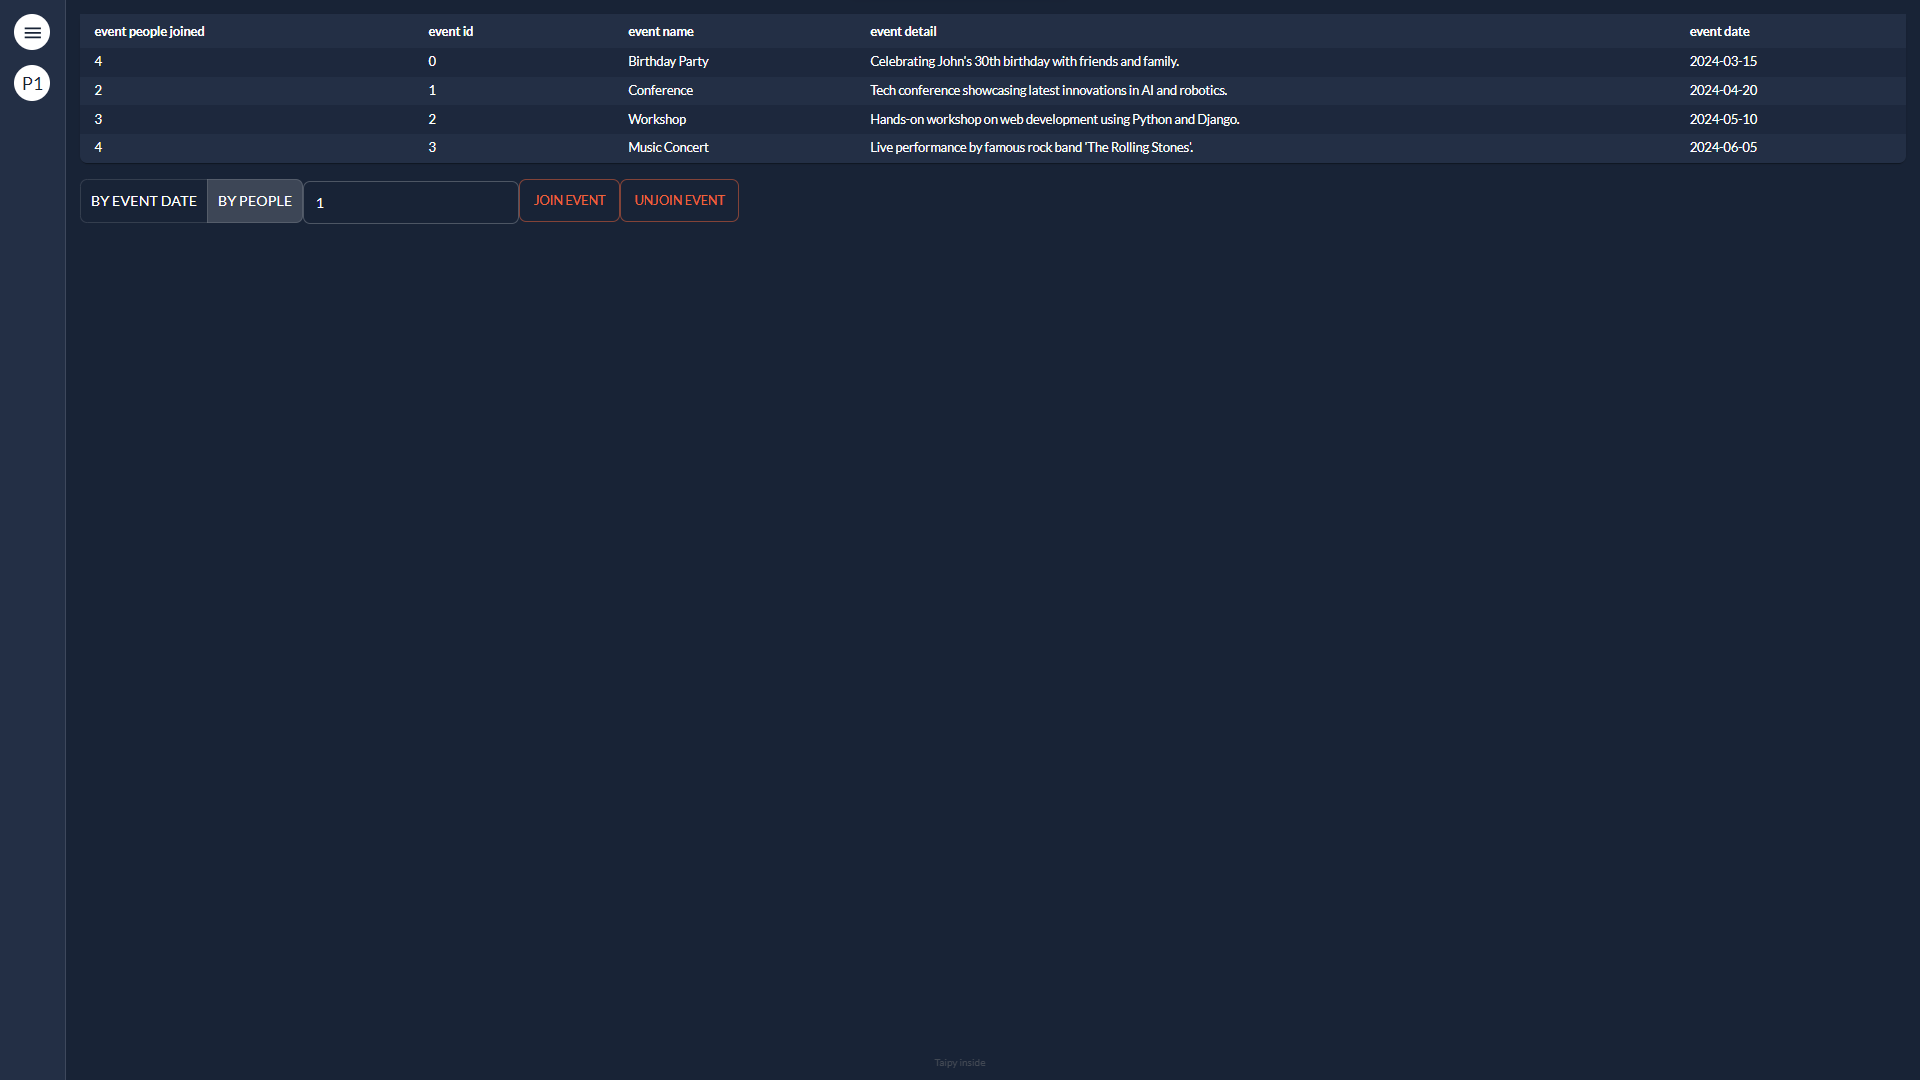The image size is (1920, 1080).
Task: Open the hamburger navigation menu
Action: [32, 32]
